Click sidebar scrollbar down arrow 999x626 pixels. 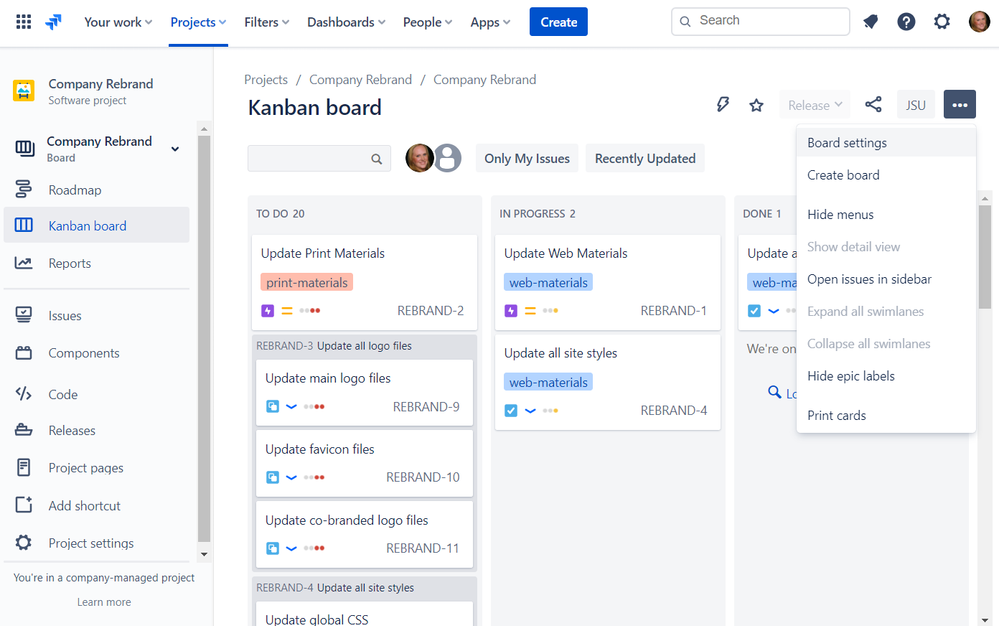tap(204, 554)
